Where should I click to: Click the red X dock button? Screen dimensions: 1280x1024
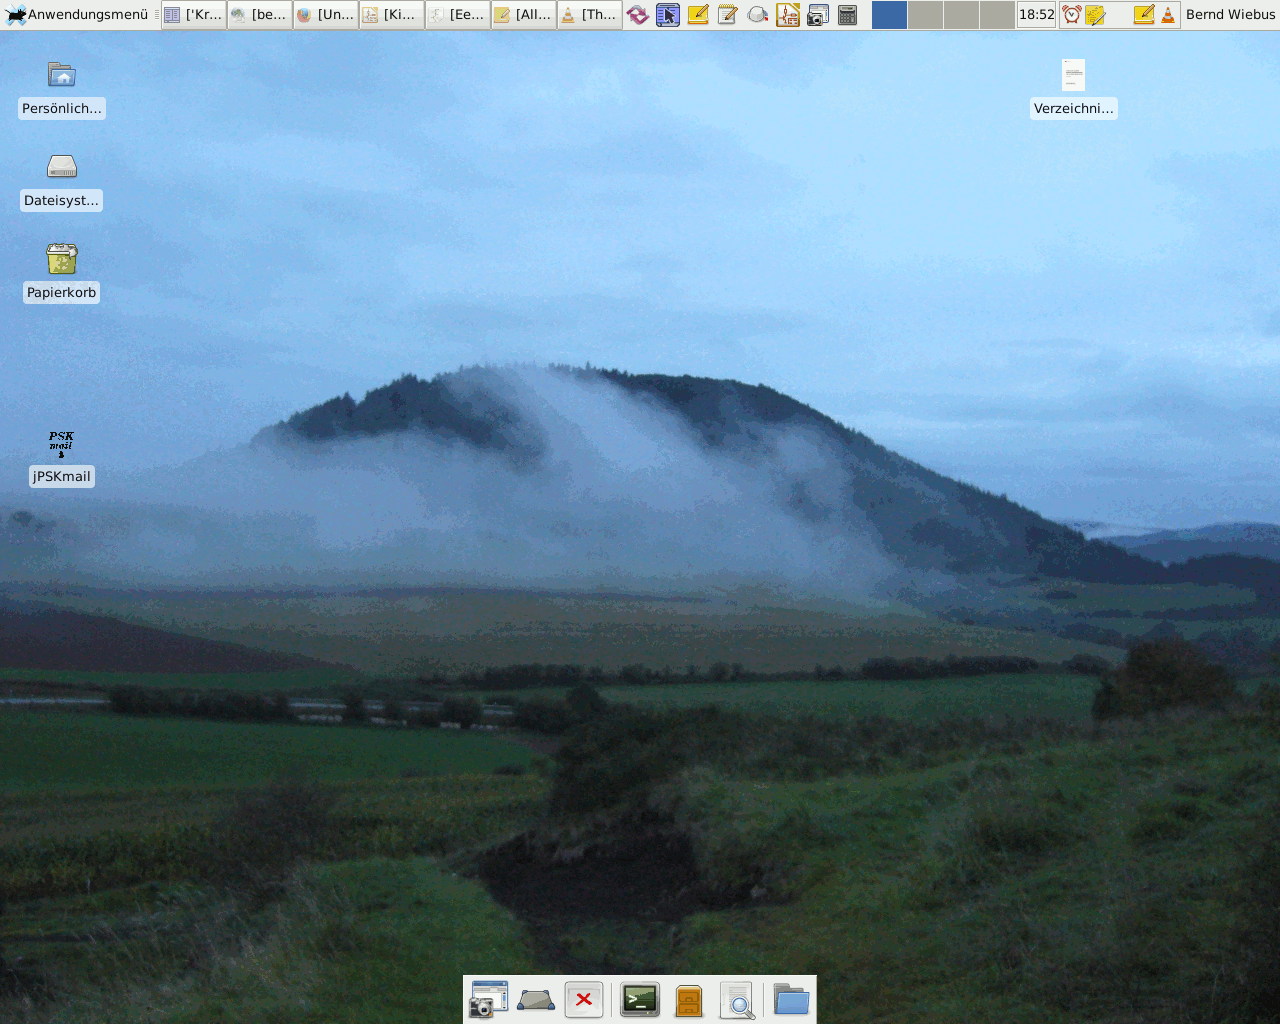pyautogui.click(x=584, y=999)
